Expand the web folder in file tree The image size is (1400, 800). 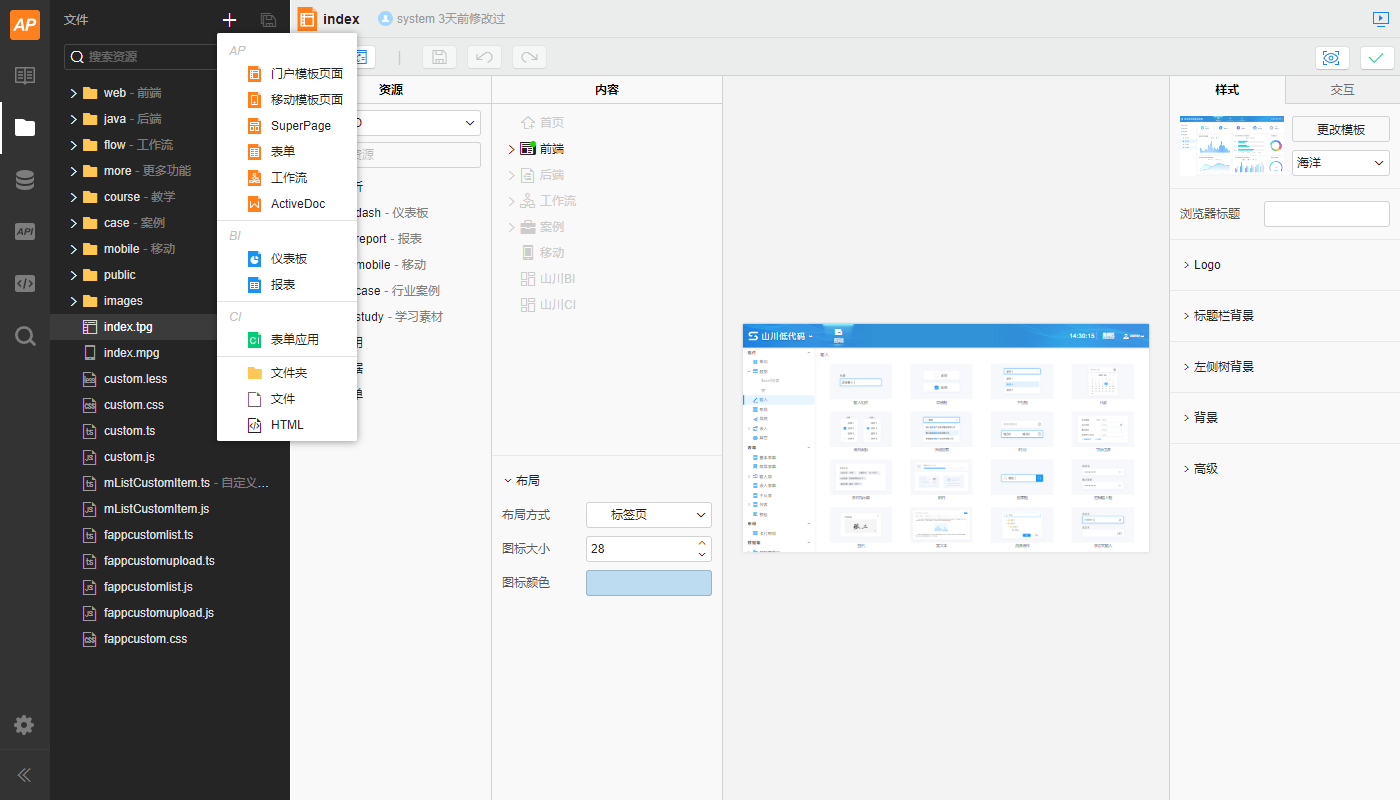pos(73,93)
